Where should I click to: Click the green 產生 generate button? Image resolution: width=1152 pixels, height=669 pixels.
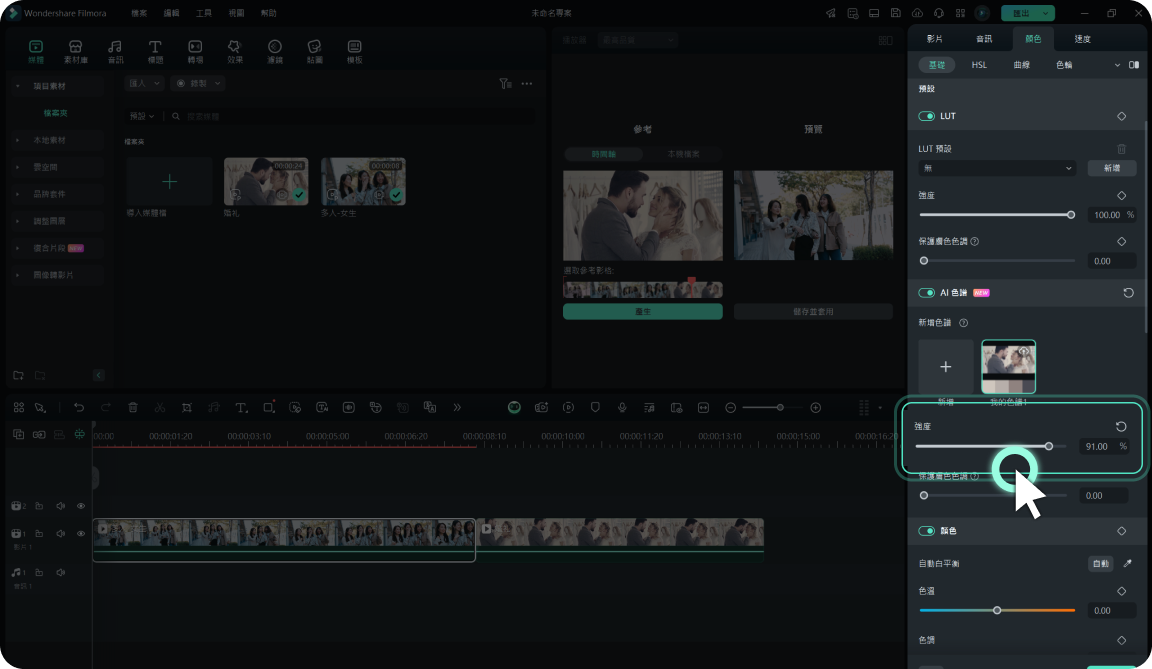(x=643, y=311)
